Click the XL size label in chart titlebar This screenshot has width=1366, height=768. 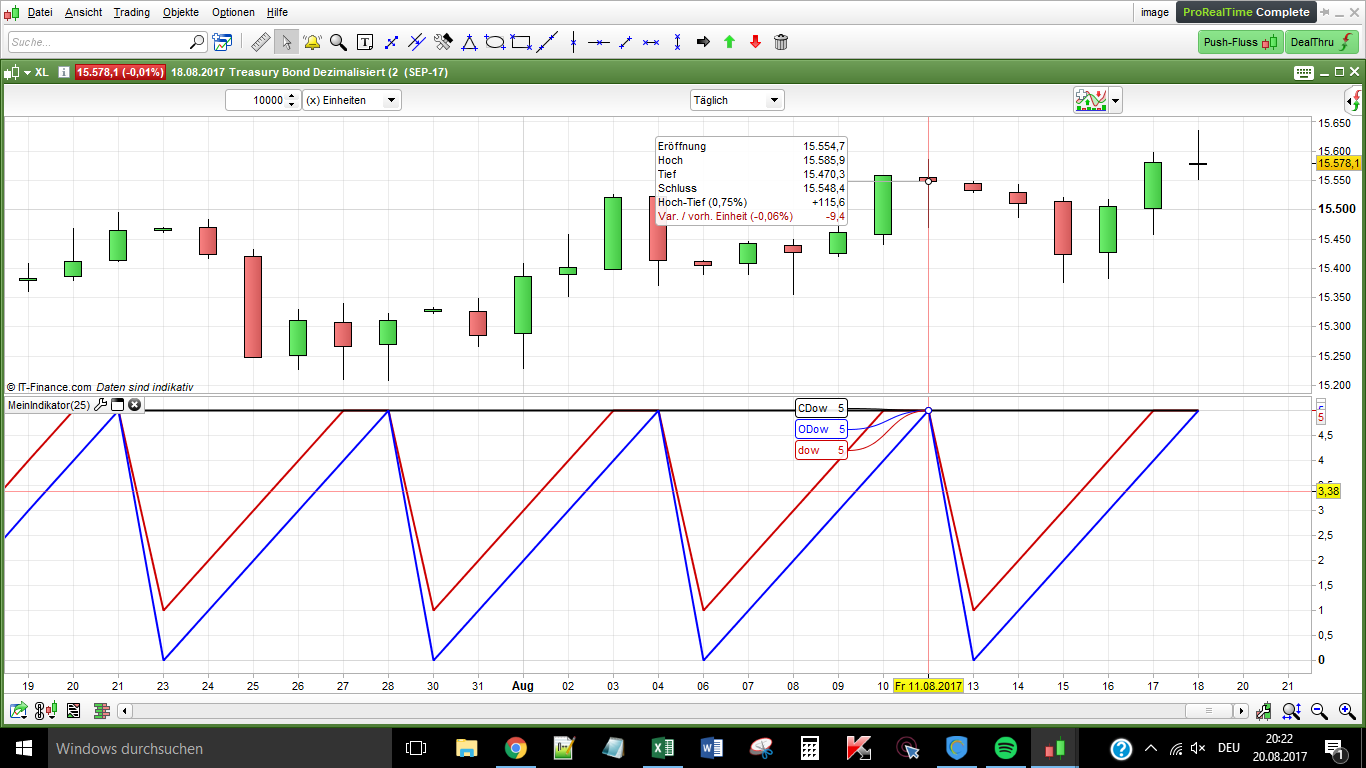[41, 72]
